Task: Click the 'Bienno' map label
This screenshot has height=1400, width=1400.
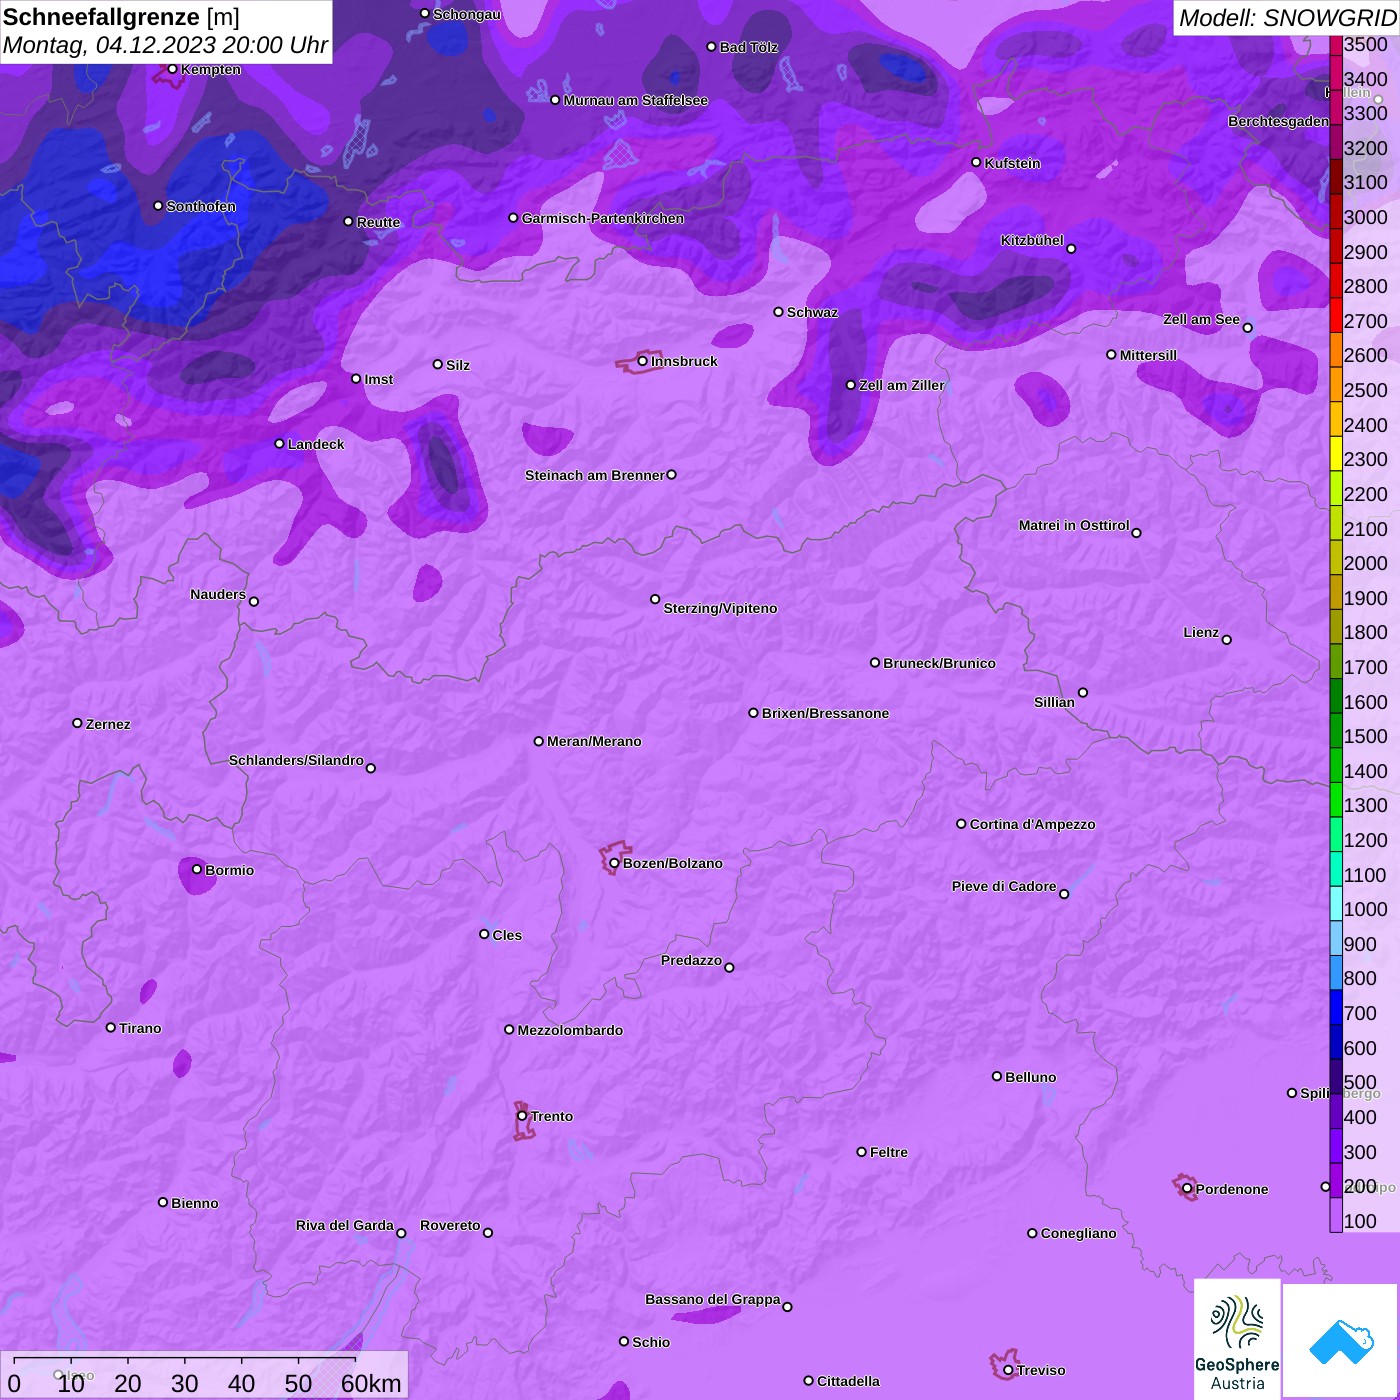Action: coord(194,1203)
